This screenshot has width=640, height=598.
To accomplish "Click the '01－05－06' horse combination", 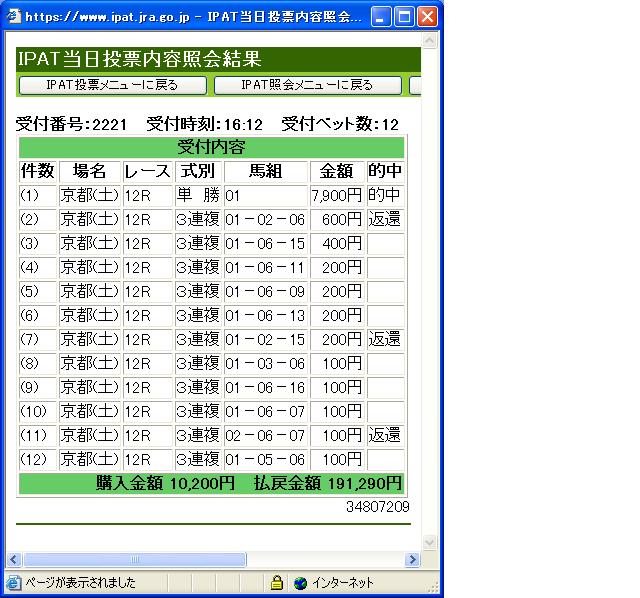I will click(266, 460).
